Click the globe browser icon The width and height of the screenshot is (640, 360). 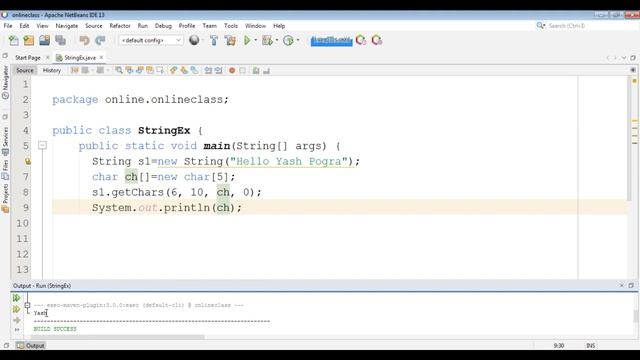coord(194,40)
